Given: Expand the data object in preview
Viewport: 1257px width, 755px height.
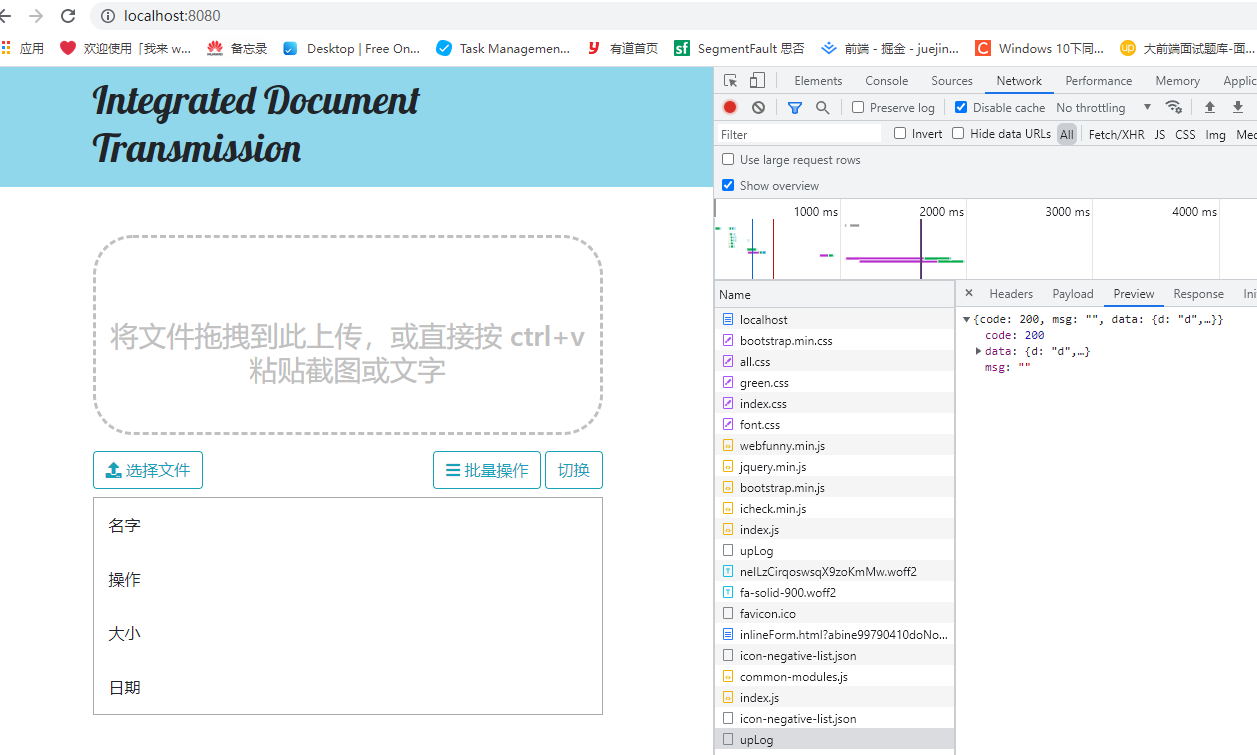Looking at the screenshot, I should tap(978, 351).
